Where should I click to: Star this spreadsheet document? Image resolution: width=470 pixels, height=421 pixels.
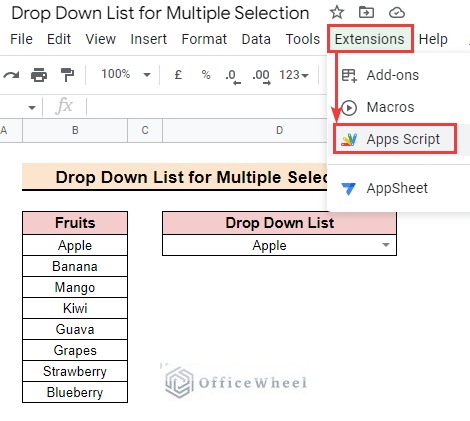coord(337,13)
